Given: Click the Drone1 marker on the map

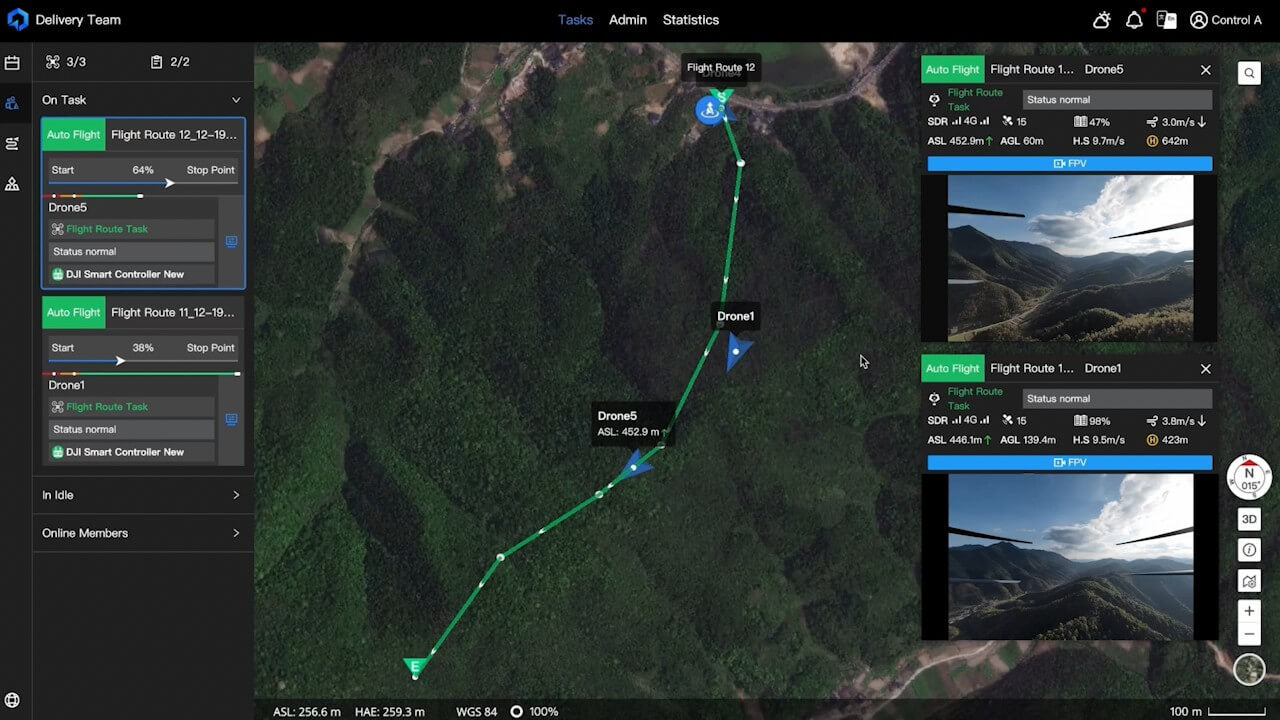Looking at the screenshot, I should pos(737,351).
